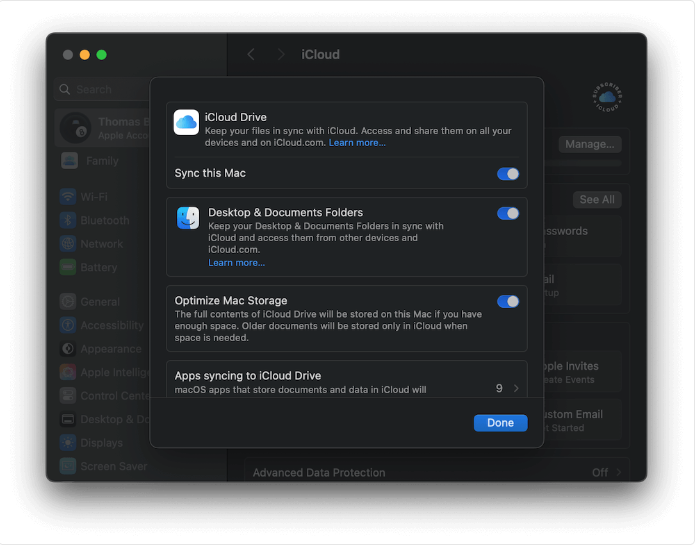The height and width of the screenshot is (545, 695).
Task: Go forward using the right chevron
Action: pos(281,54)
